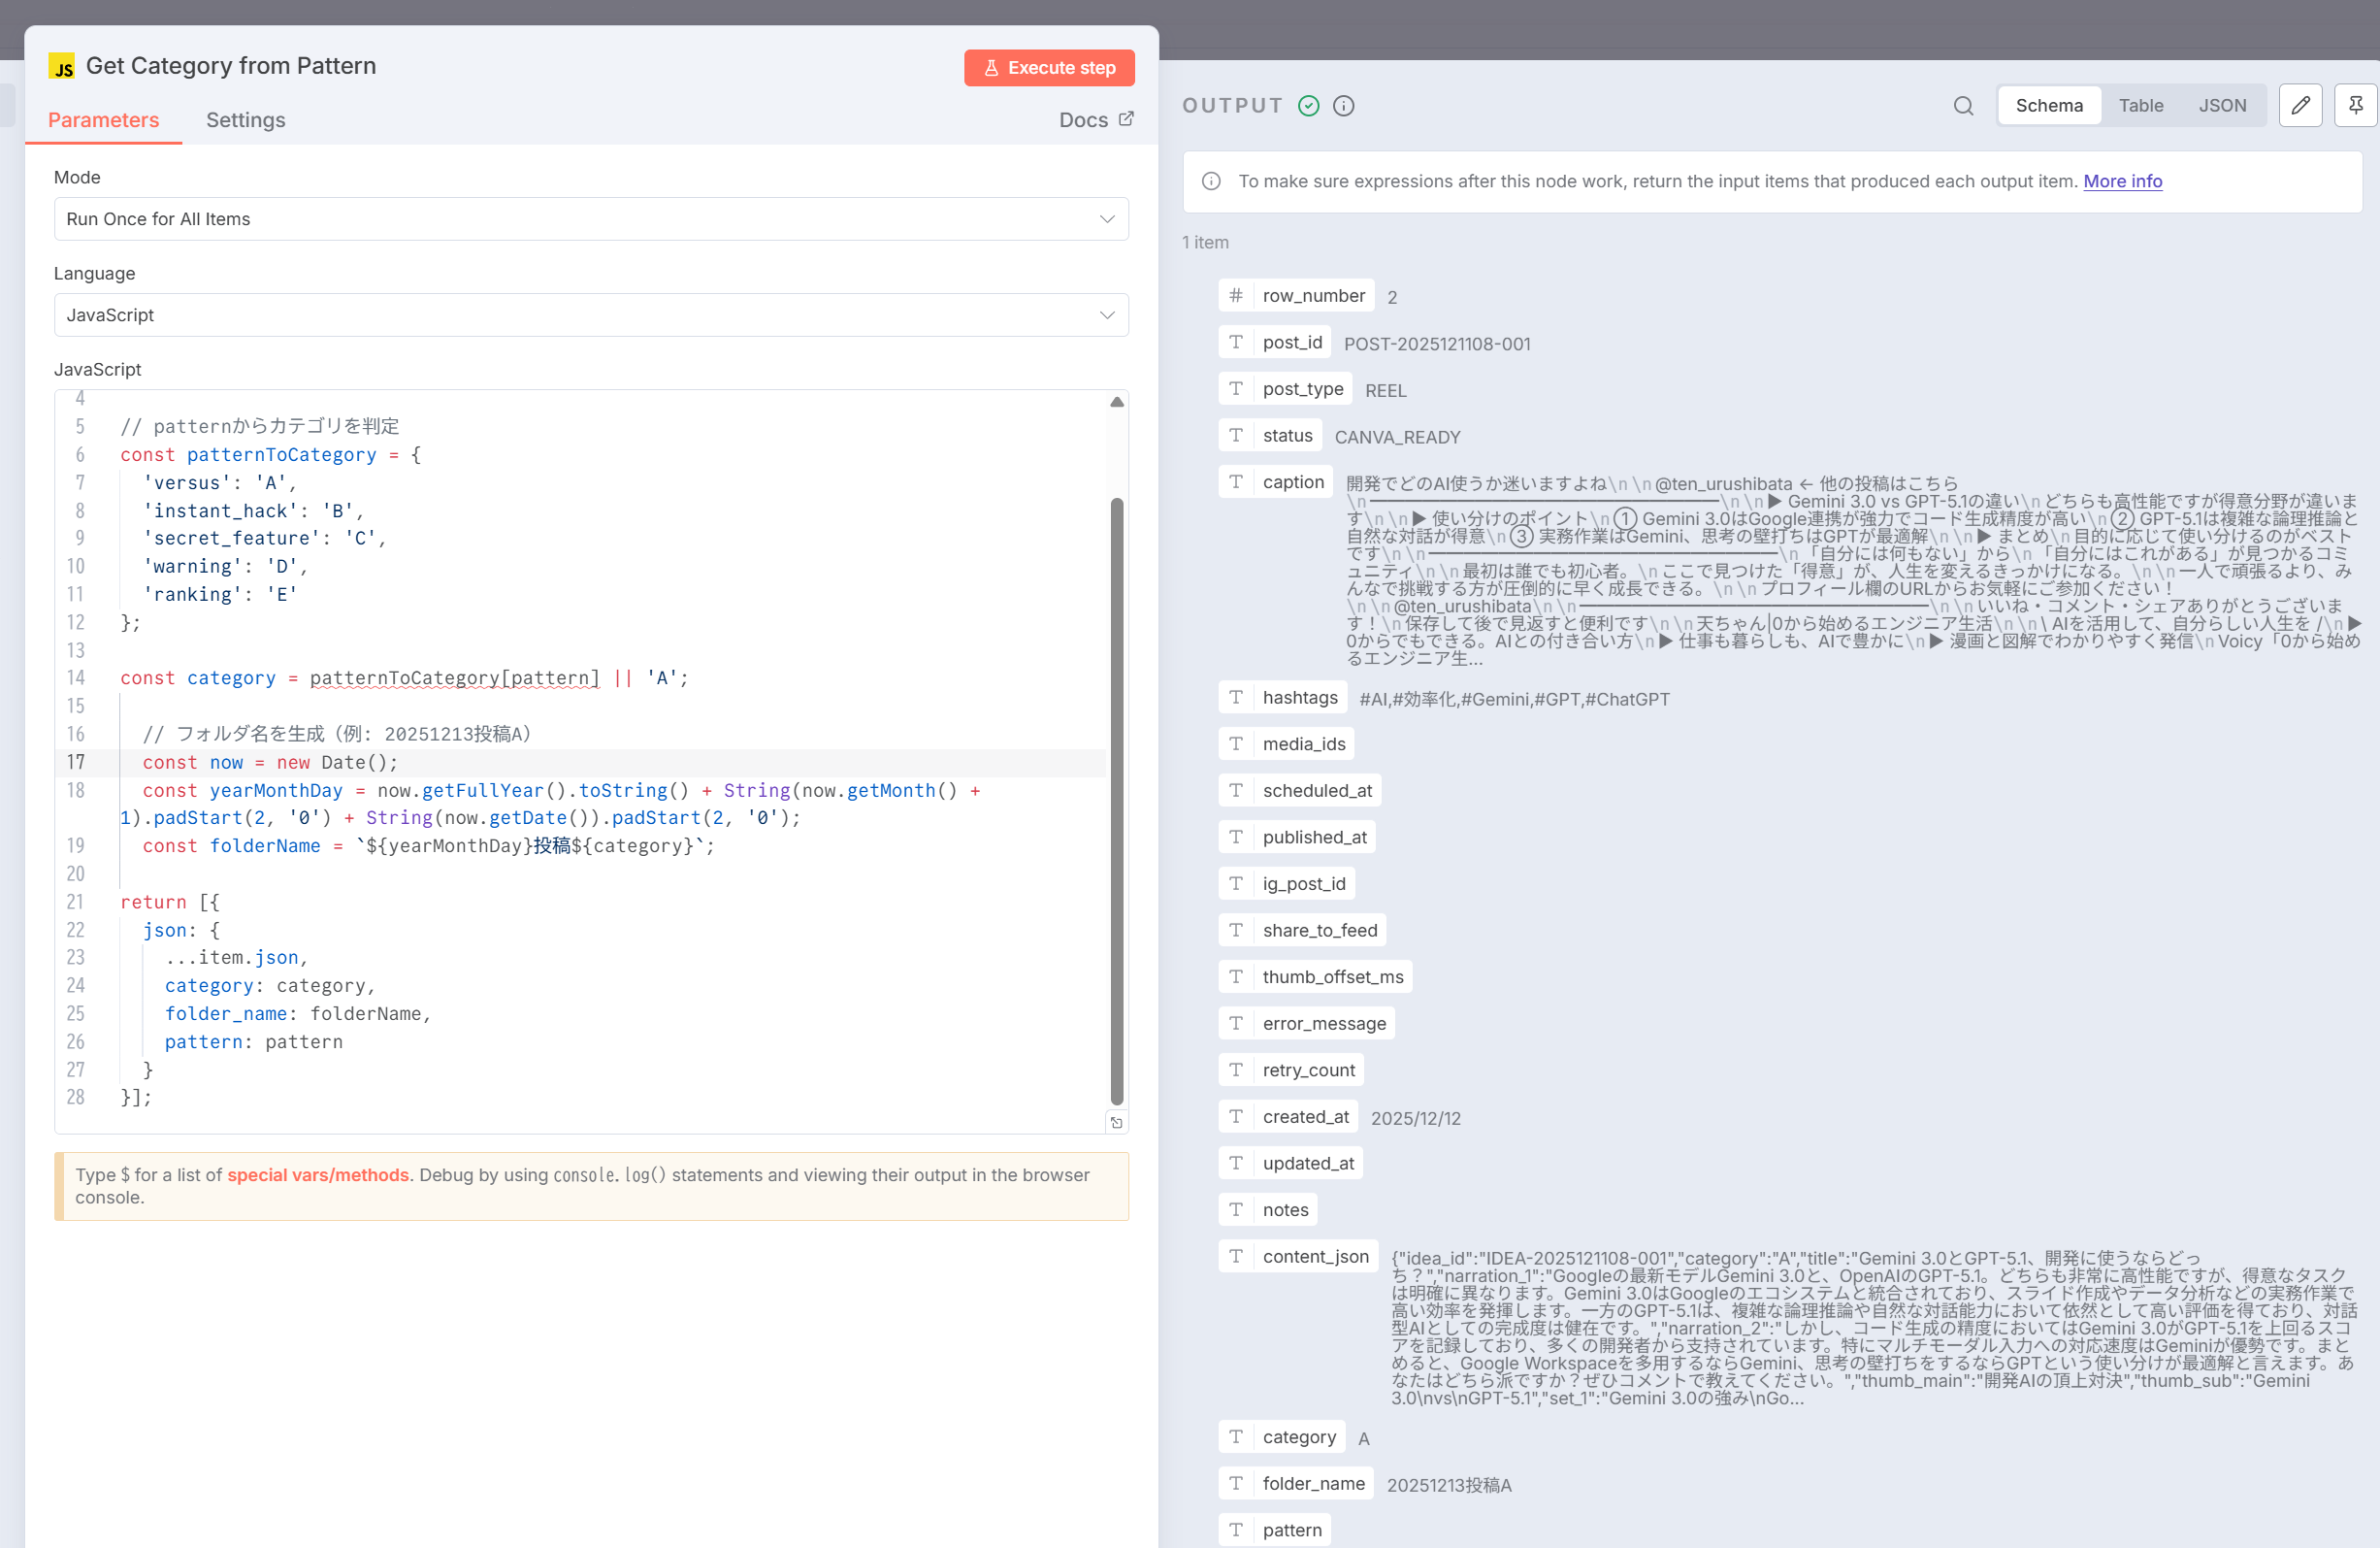The image size is (2380, 1548).
Task: Click the output search magnifier icon
Action: [1963, 106]
